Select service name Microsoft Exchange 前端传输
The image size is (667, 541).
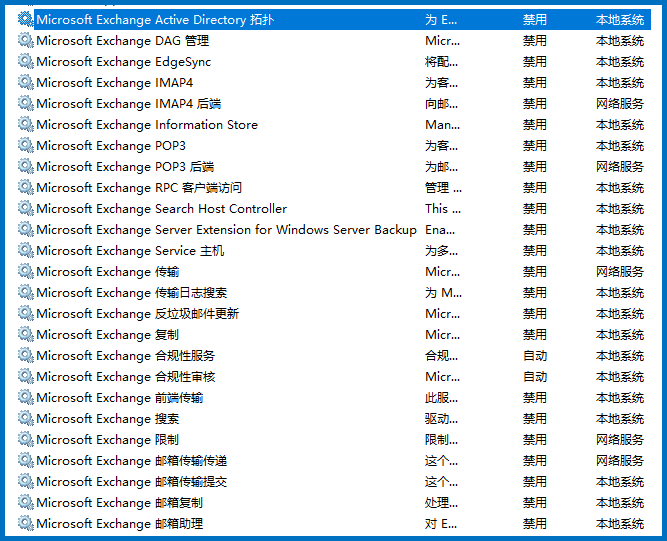click(120, 398)
